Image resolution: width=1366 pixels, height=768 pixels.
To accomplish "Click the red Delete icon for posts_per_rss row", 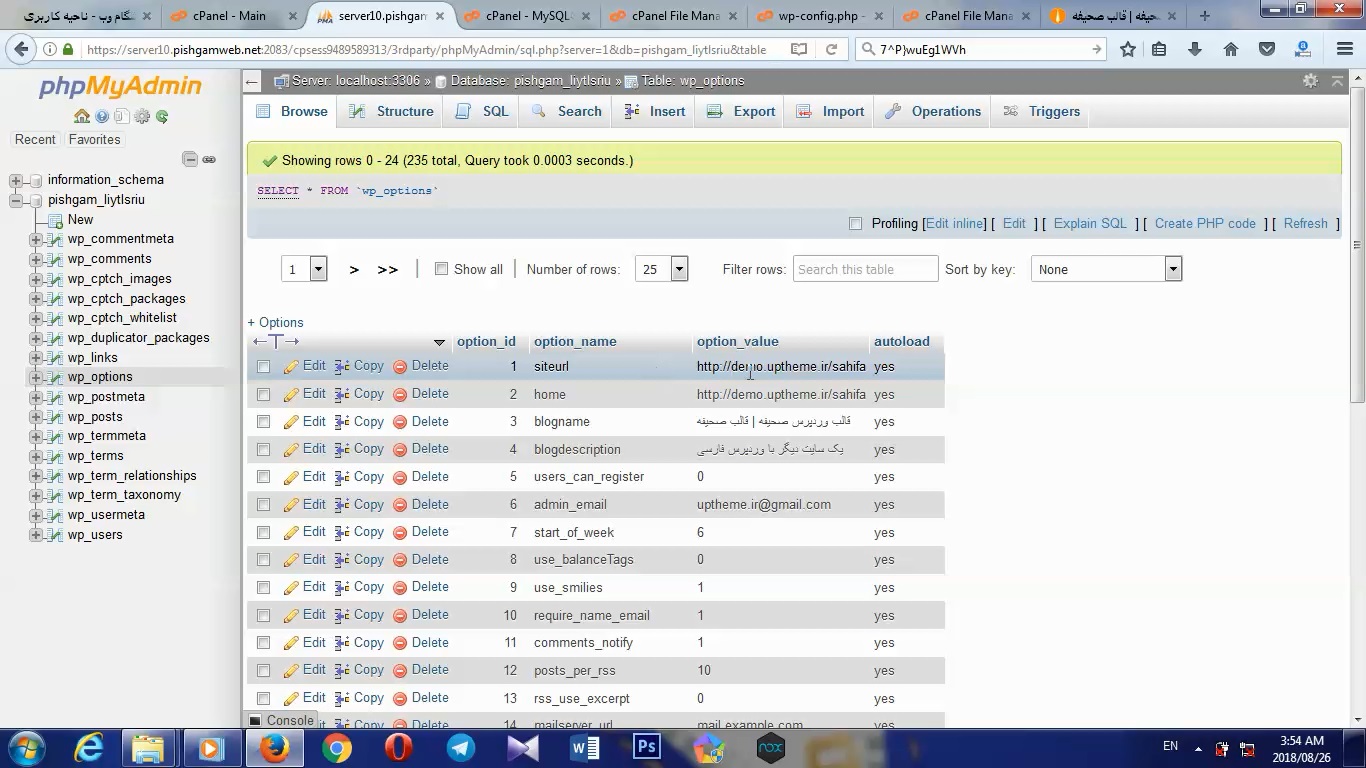I will coord(400,671).
